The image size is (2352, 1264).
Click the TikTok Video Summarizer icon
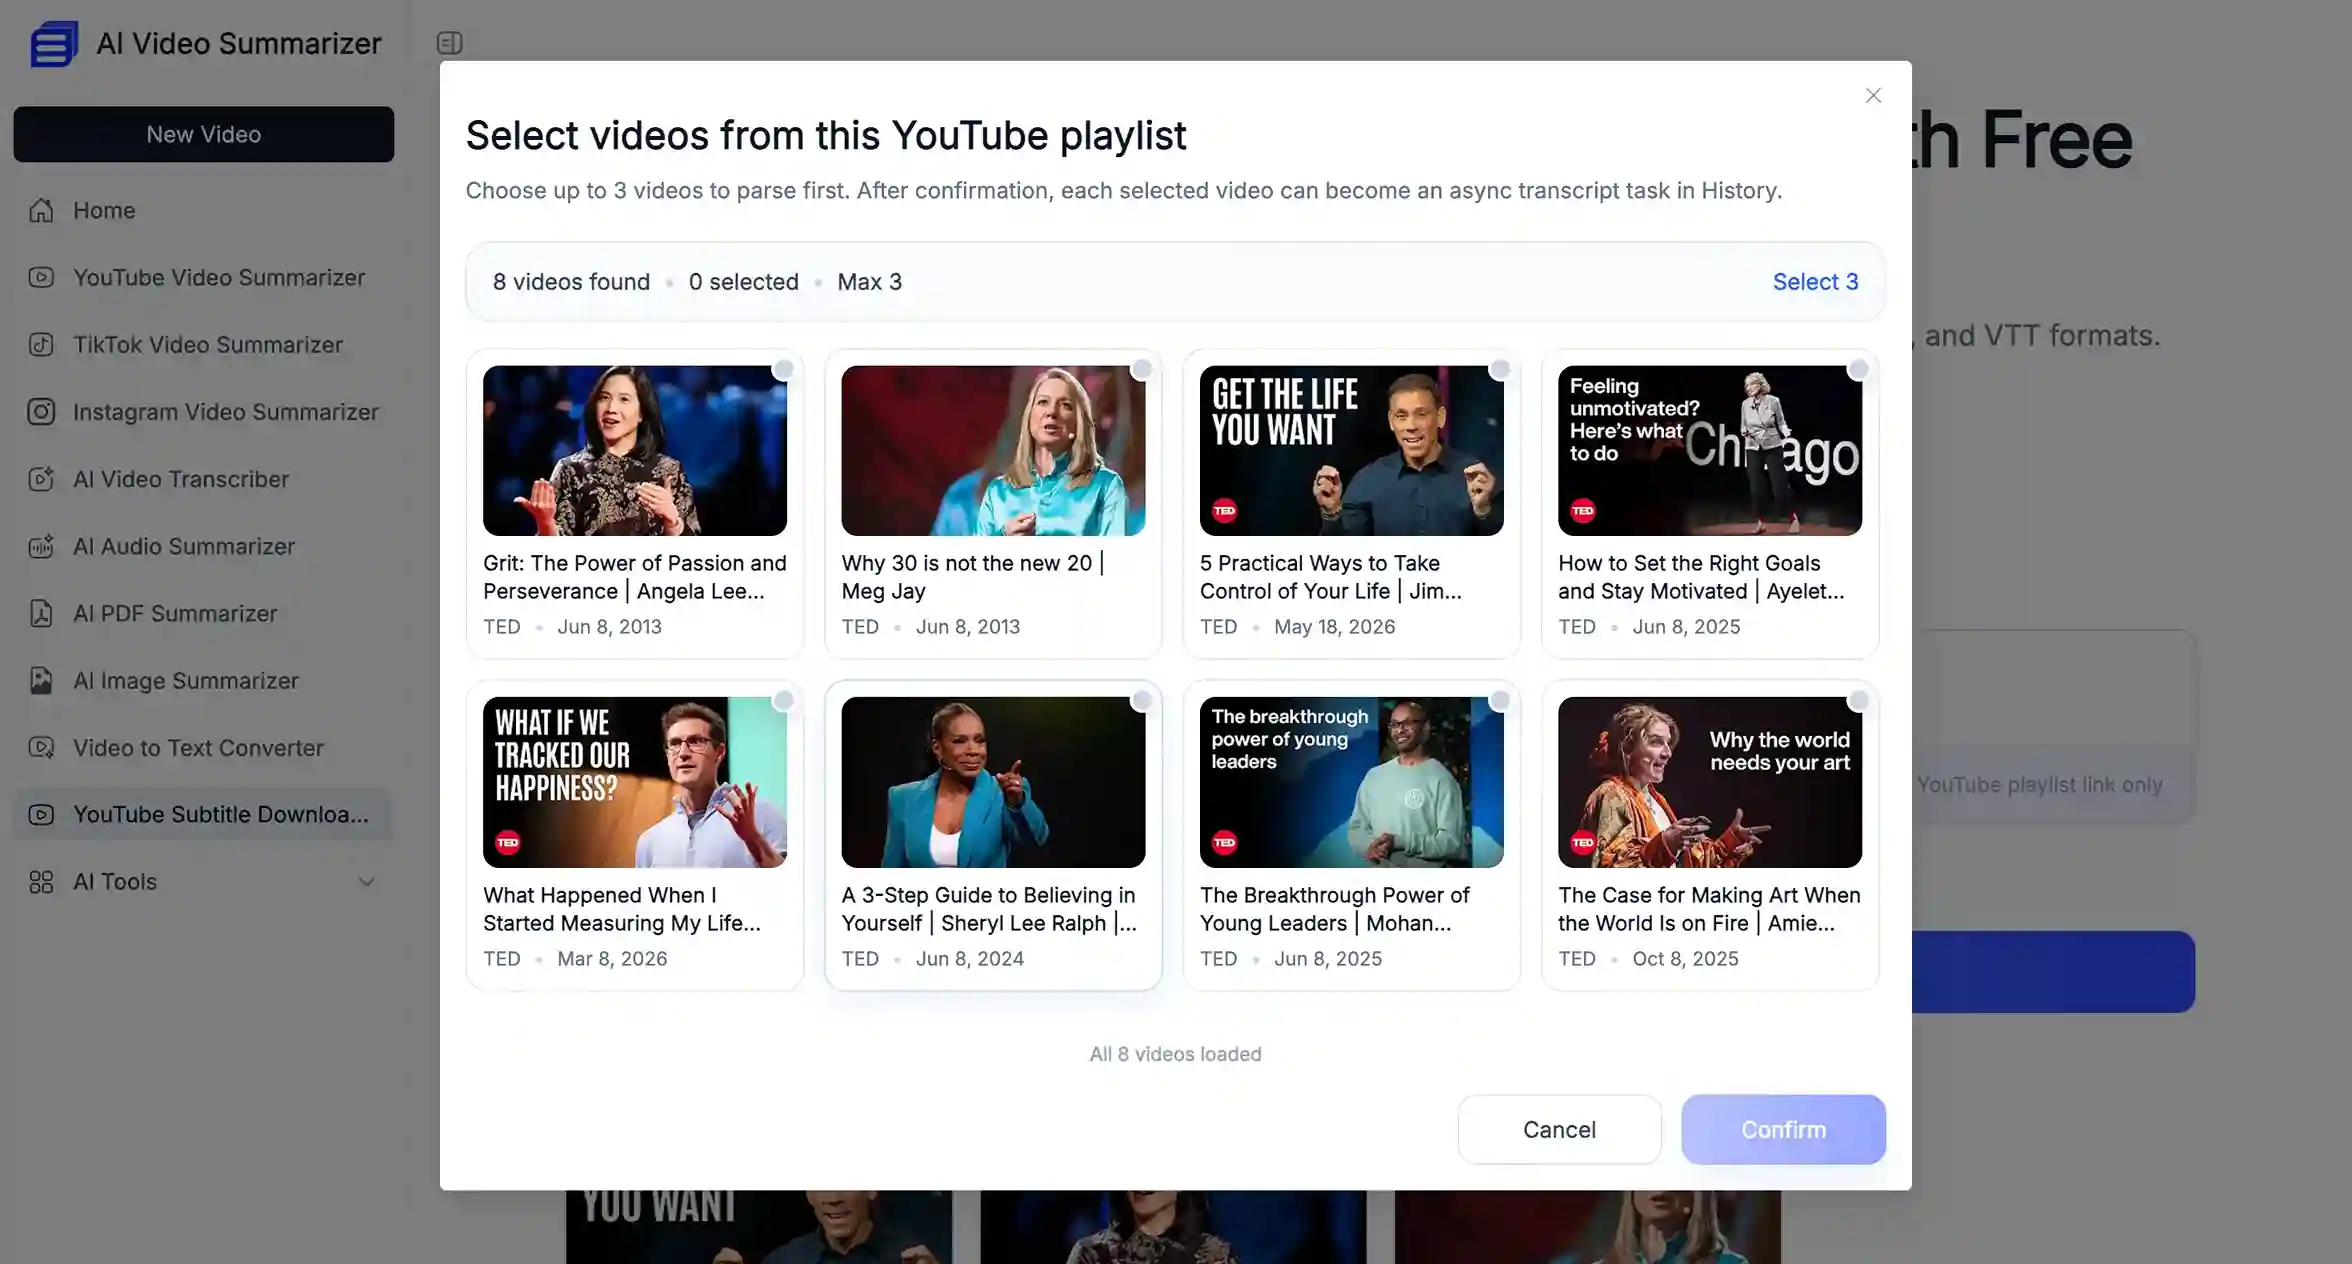coord(41,344)
